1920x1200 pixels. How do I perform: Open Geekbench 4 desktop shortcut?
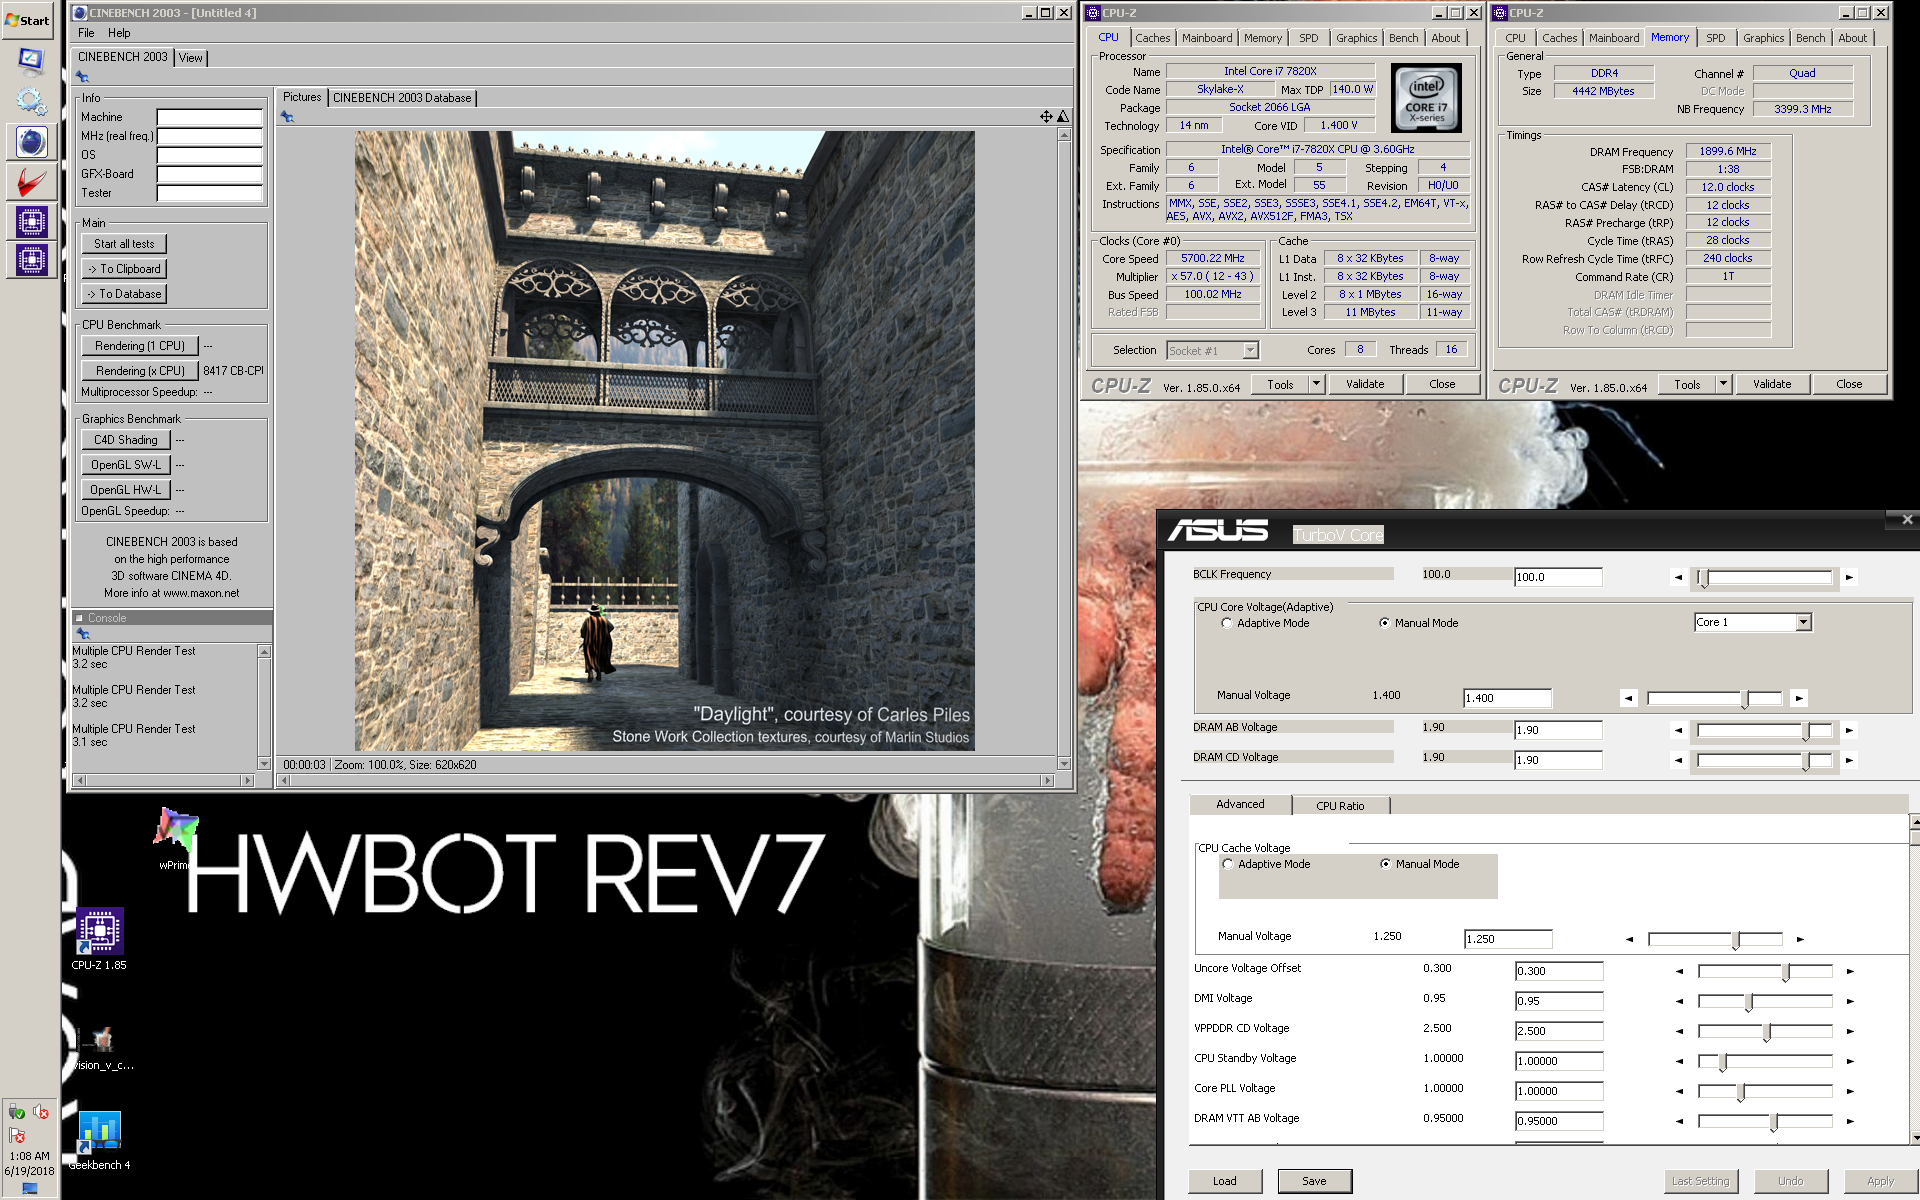[99, 1140]
